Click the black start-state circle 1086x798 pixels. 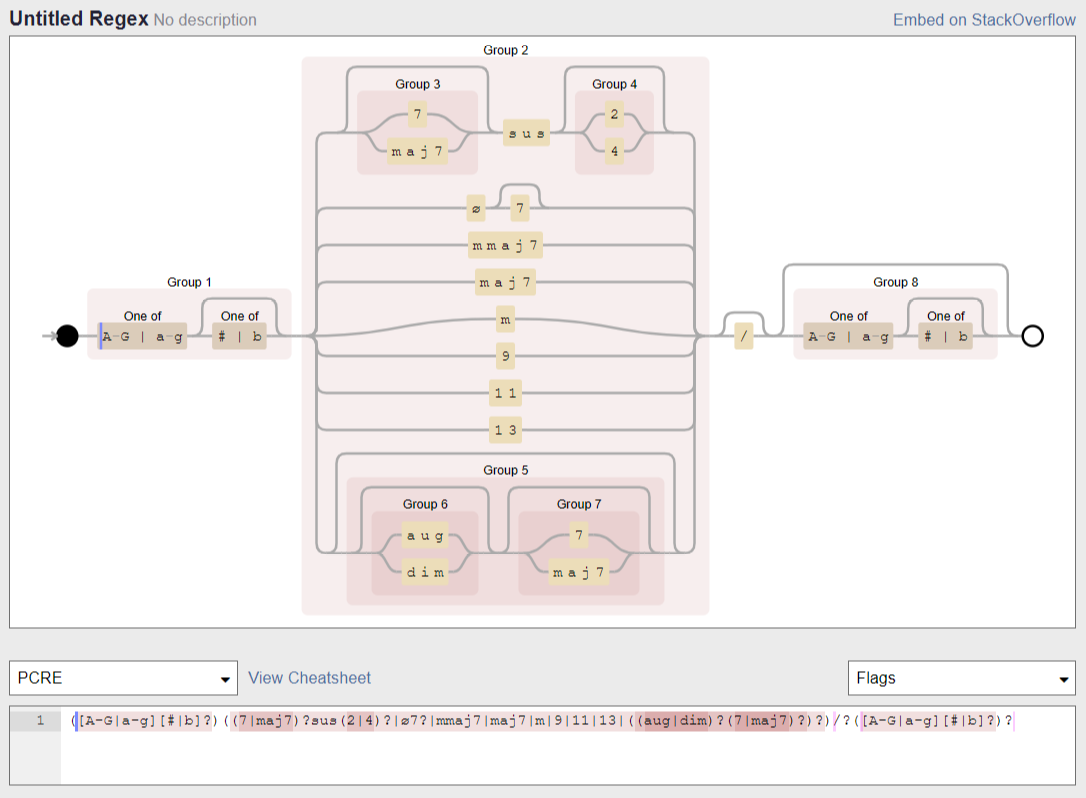click(65, 335)
